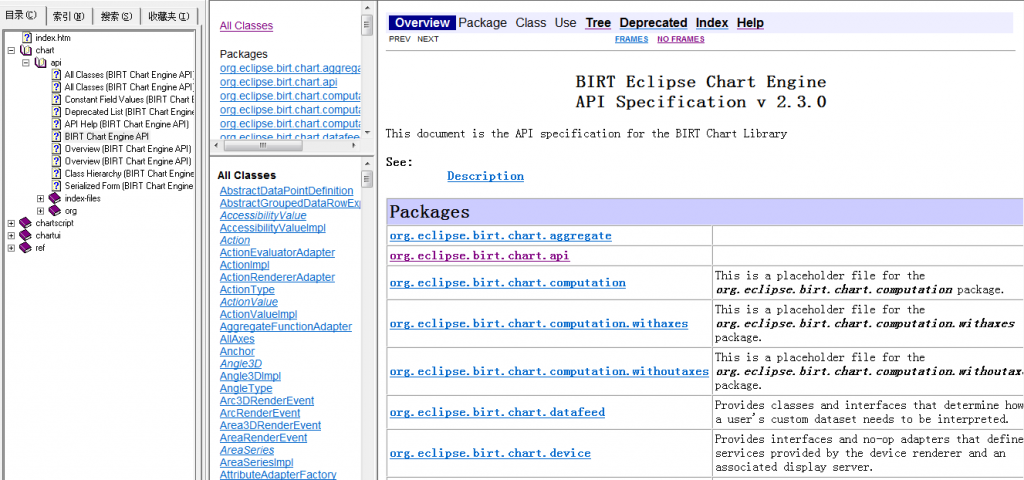1024x480 pixels.
Task: Open org.eclipse.birt.chart.api in packages frame
Action: [x=278, y=82]
